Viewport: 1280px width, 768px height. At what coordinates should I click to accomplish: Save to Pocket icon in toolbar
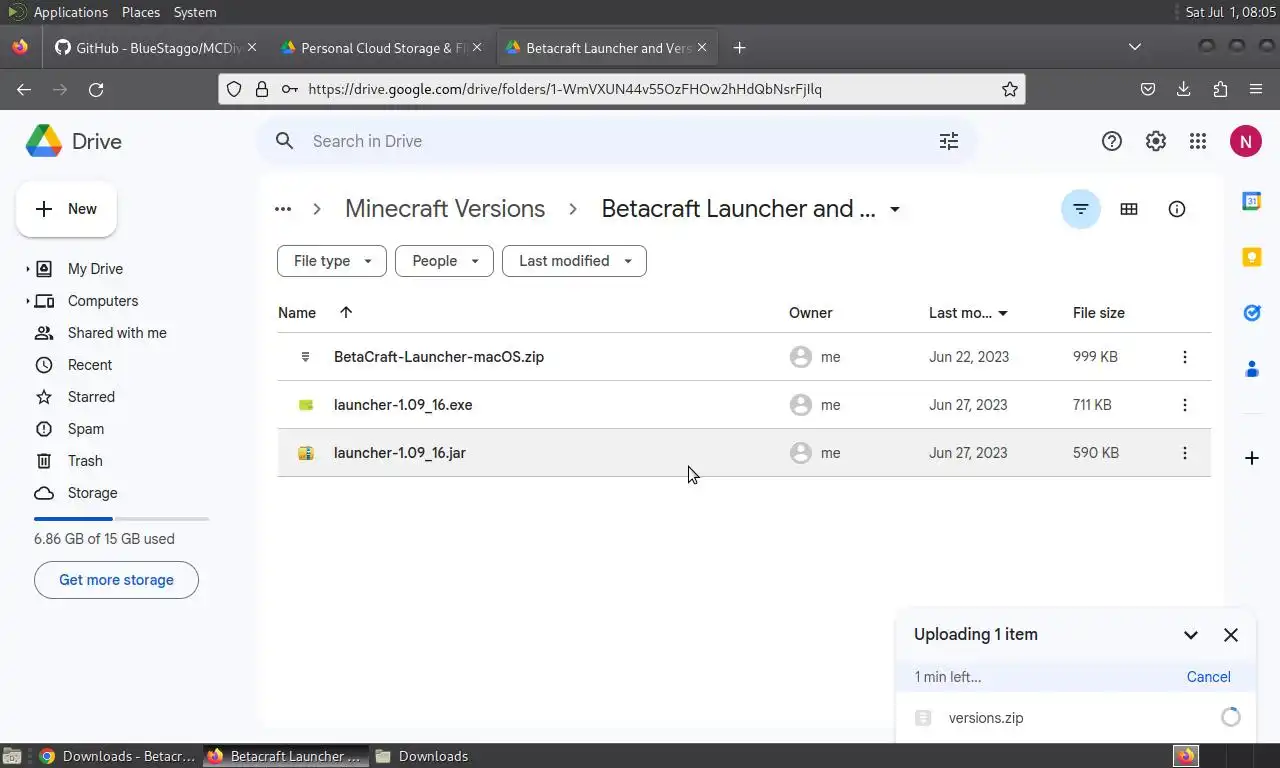coord(1148,89)
